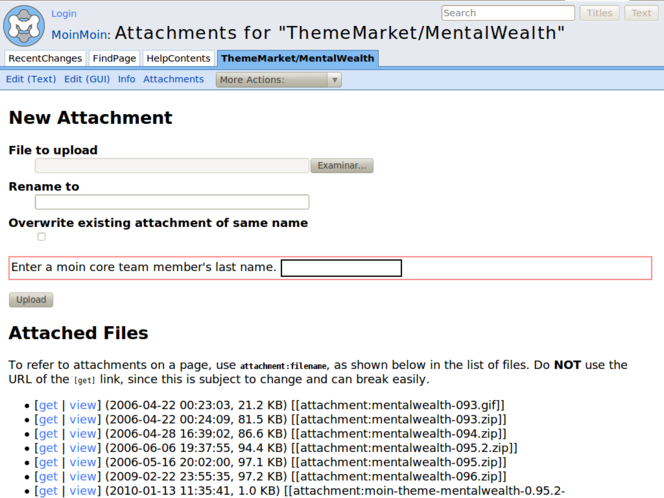This screenshot has width=664, height=498.
Task: Click the Examinar file browse button
Action: 341,165
